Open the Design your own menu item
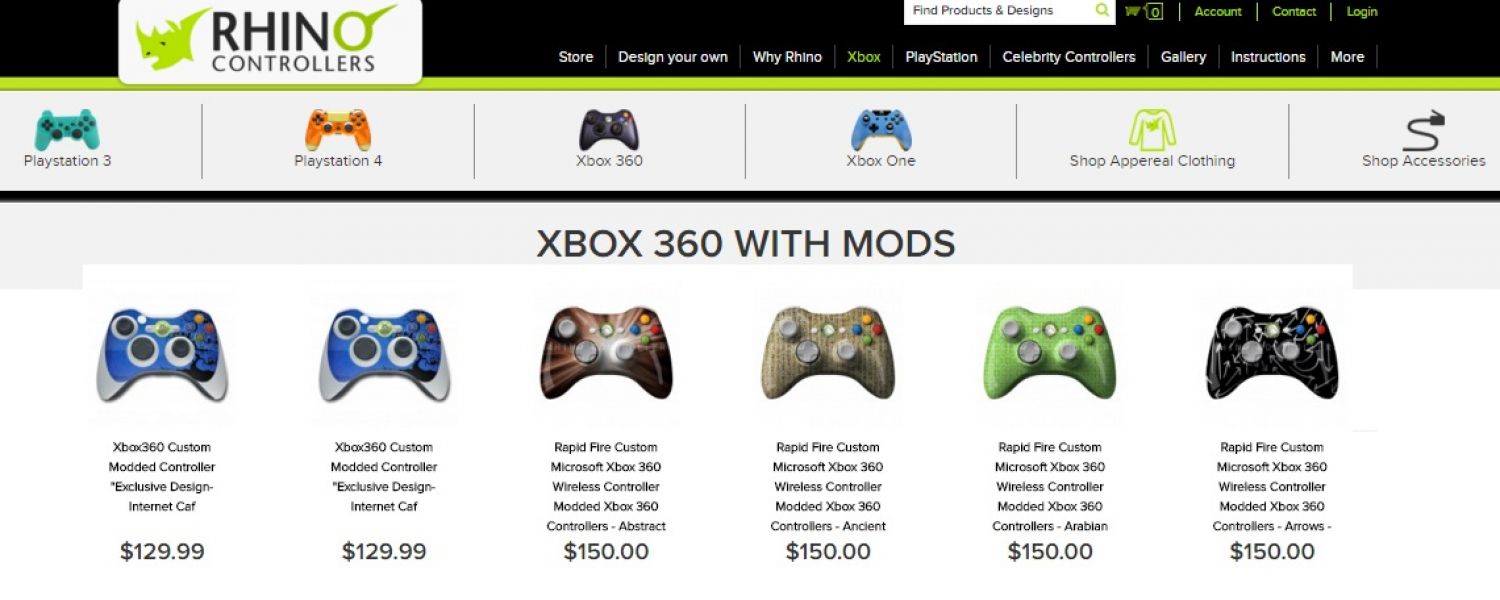This screenshot has width=1500, height=600. [673, 57]
